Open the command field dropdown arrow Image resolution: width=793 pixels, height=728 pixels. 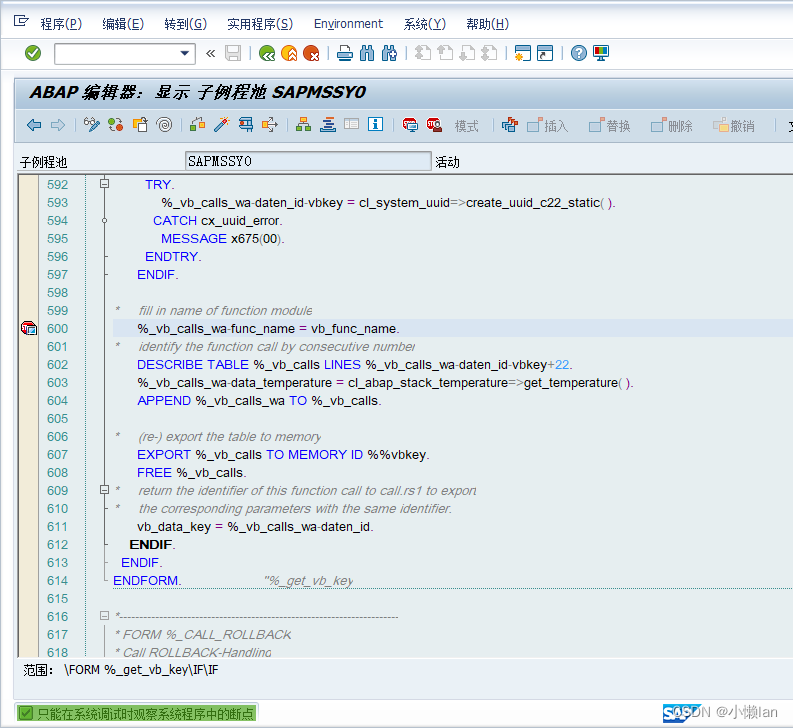click(x=185, y=53)
